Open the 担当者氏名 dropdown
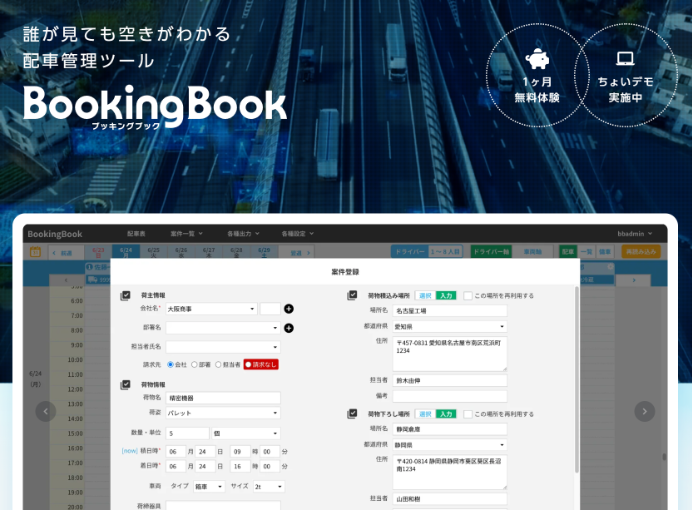 [x=223, y=347]
